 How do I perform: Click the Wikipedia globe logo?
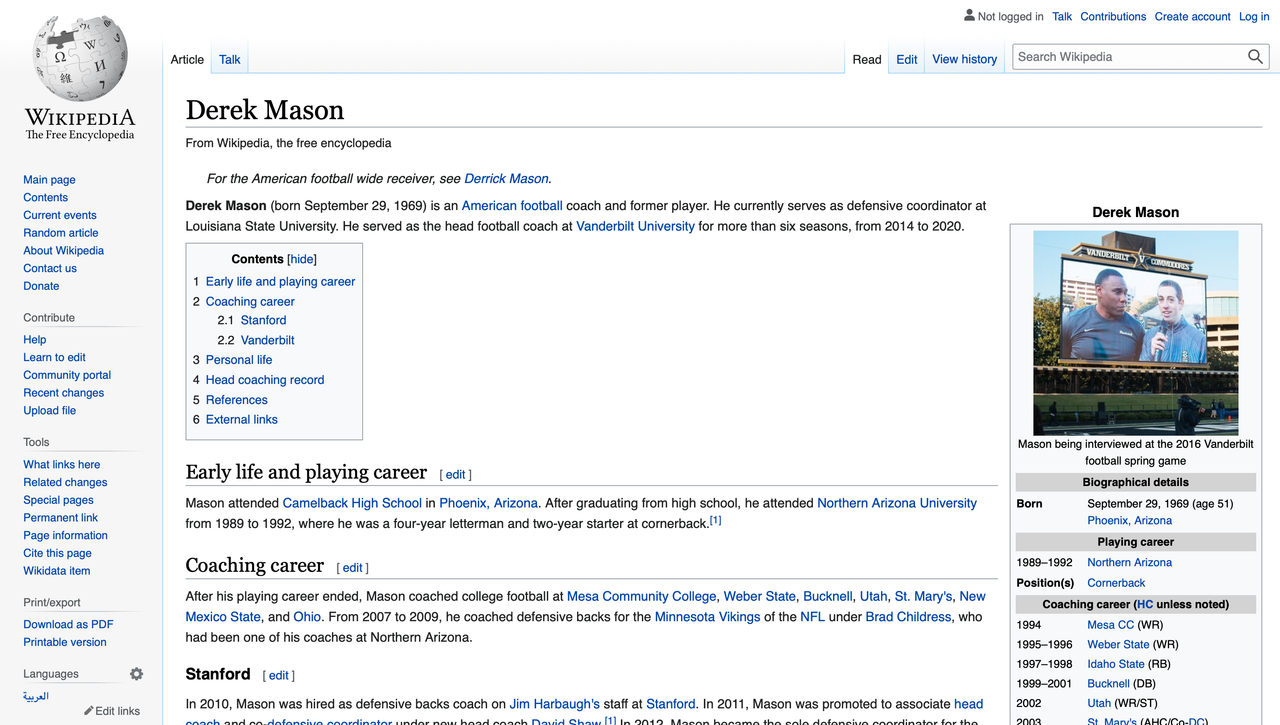[x=80, y=58]
